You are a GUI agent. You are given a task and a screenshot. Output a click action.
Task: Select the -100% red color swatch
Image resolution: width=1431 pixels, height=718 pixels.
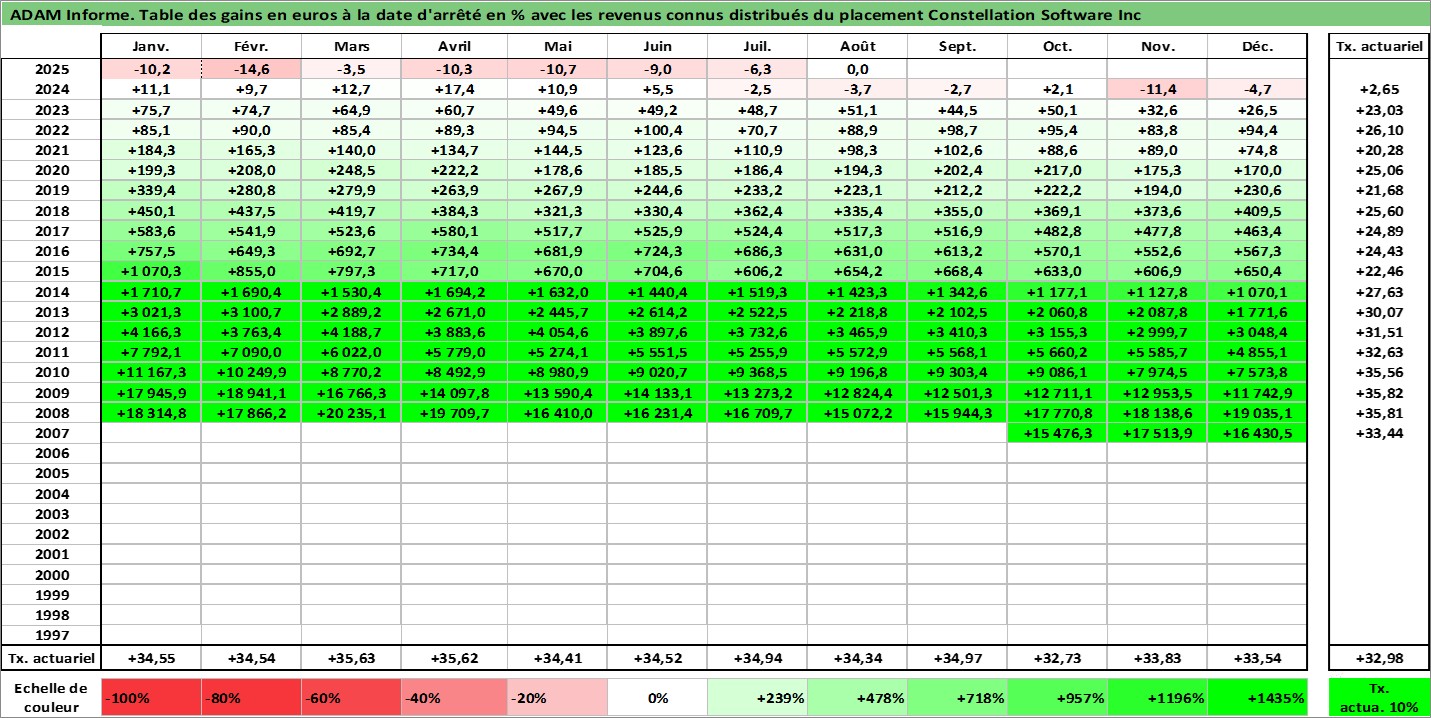click(x=151, y=697)
